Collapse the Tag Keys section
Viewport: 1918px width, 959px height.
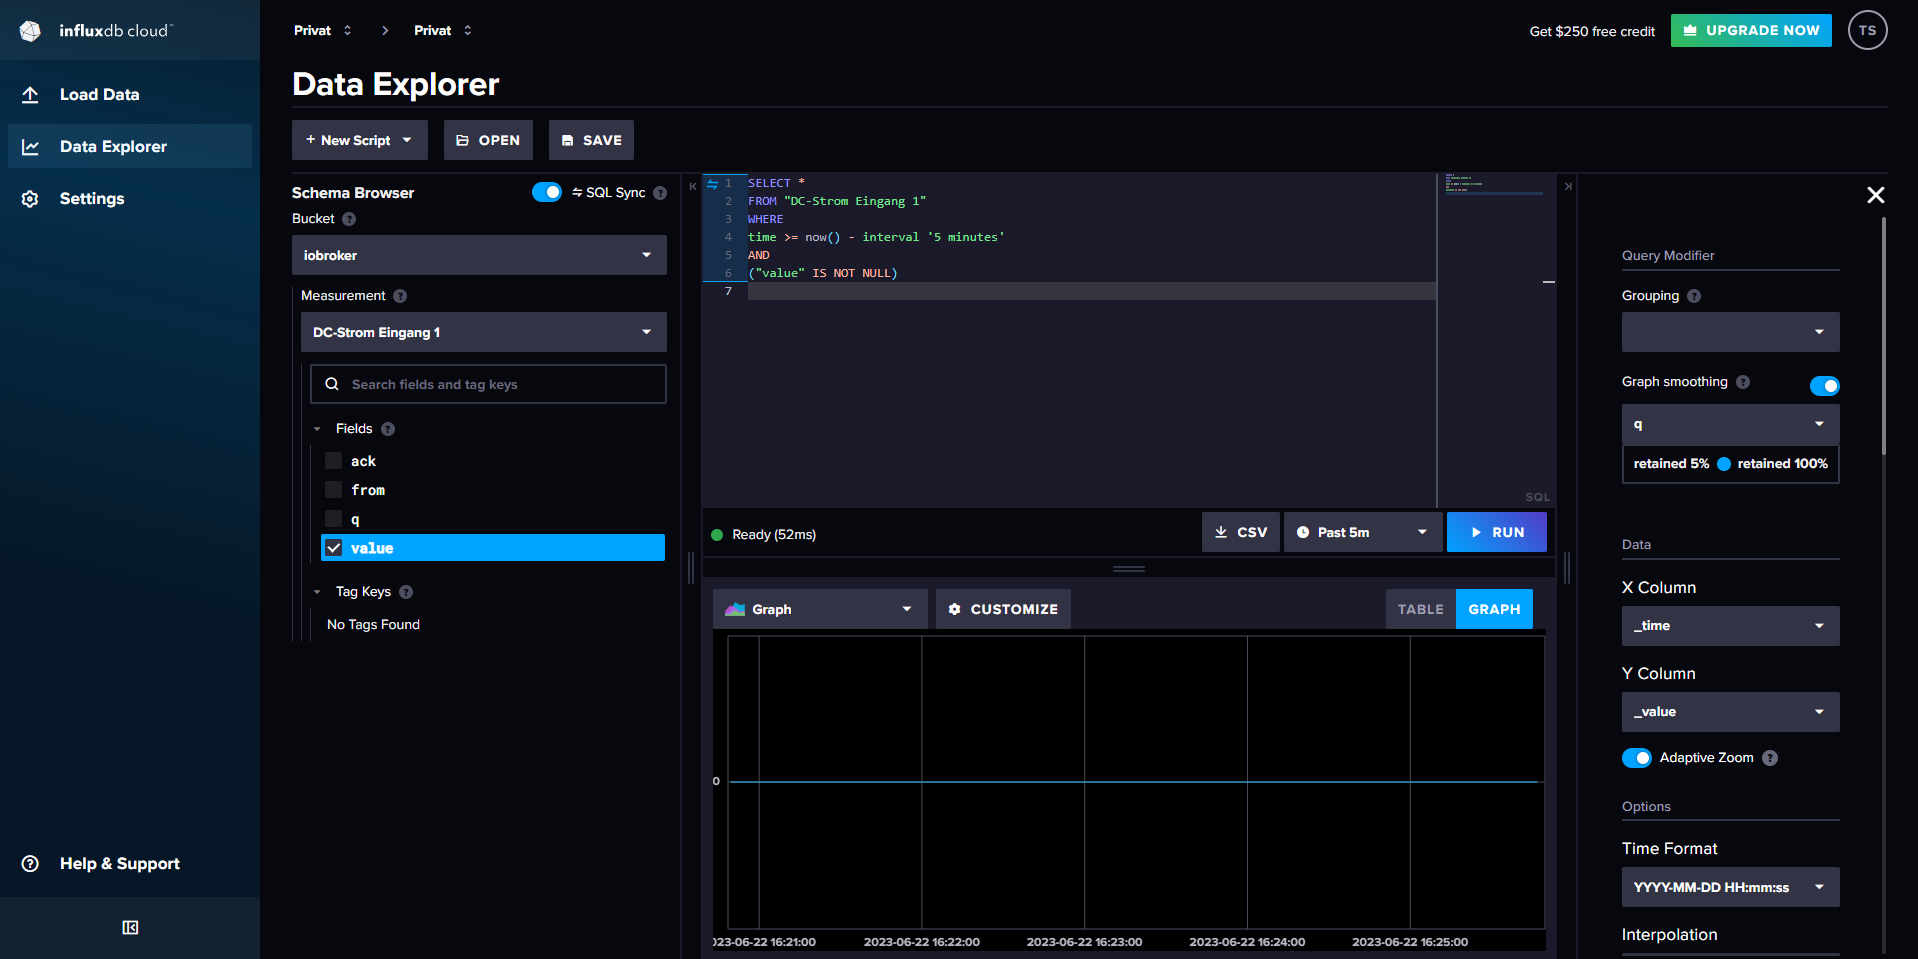click(x=317, y=592)
